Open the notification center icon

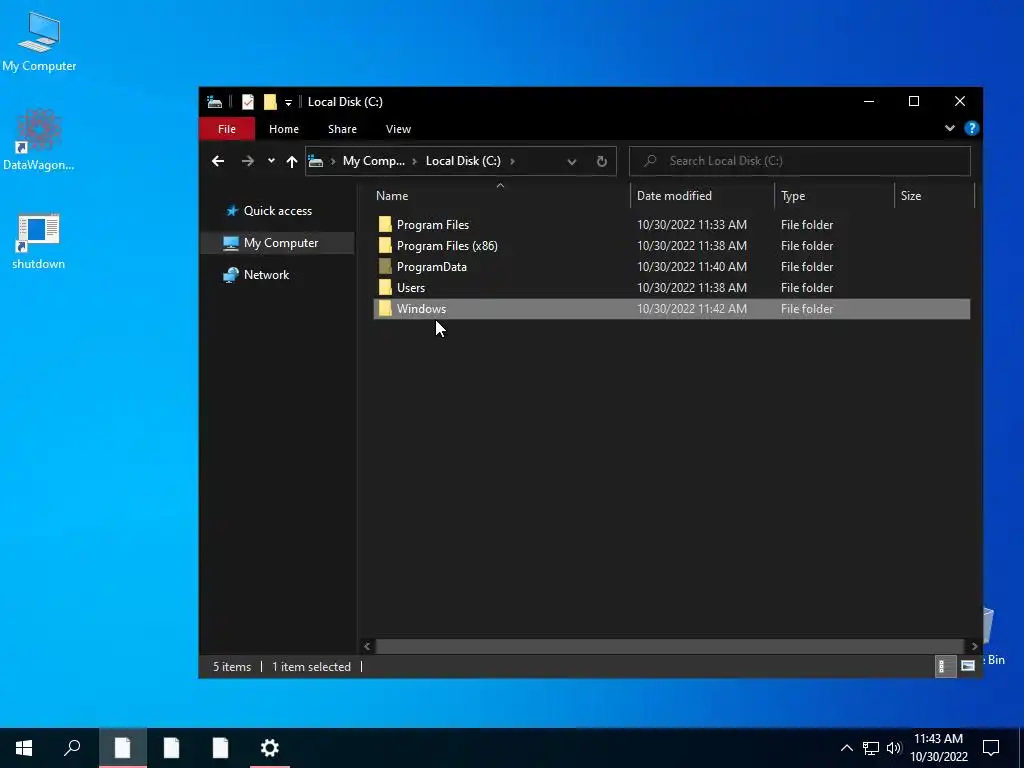click(991, 748)
